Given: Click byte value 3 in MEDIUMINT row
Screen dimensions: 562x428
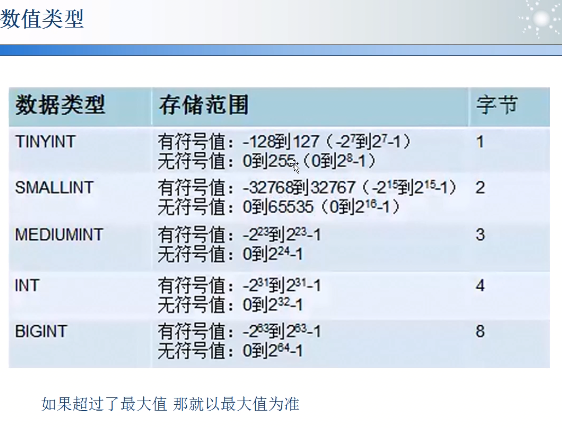Looking at the screenshot, I should coord(480,235).
